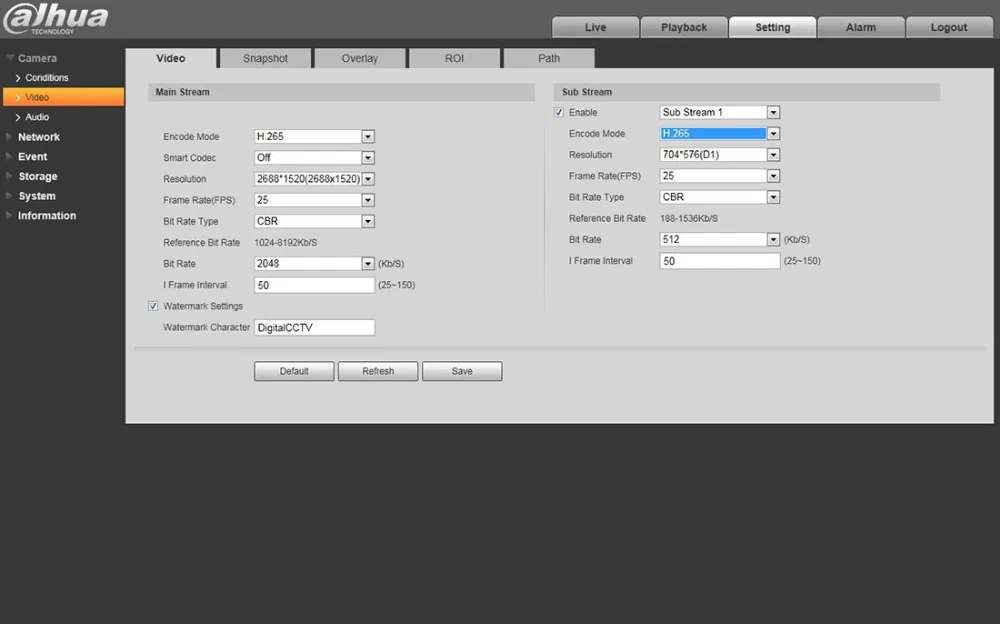Click the 1024-8192Kb/S reference bit rate text
The width and height of the screenshot is (1000, 624).
coord(286,242)
